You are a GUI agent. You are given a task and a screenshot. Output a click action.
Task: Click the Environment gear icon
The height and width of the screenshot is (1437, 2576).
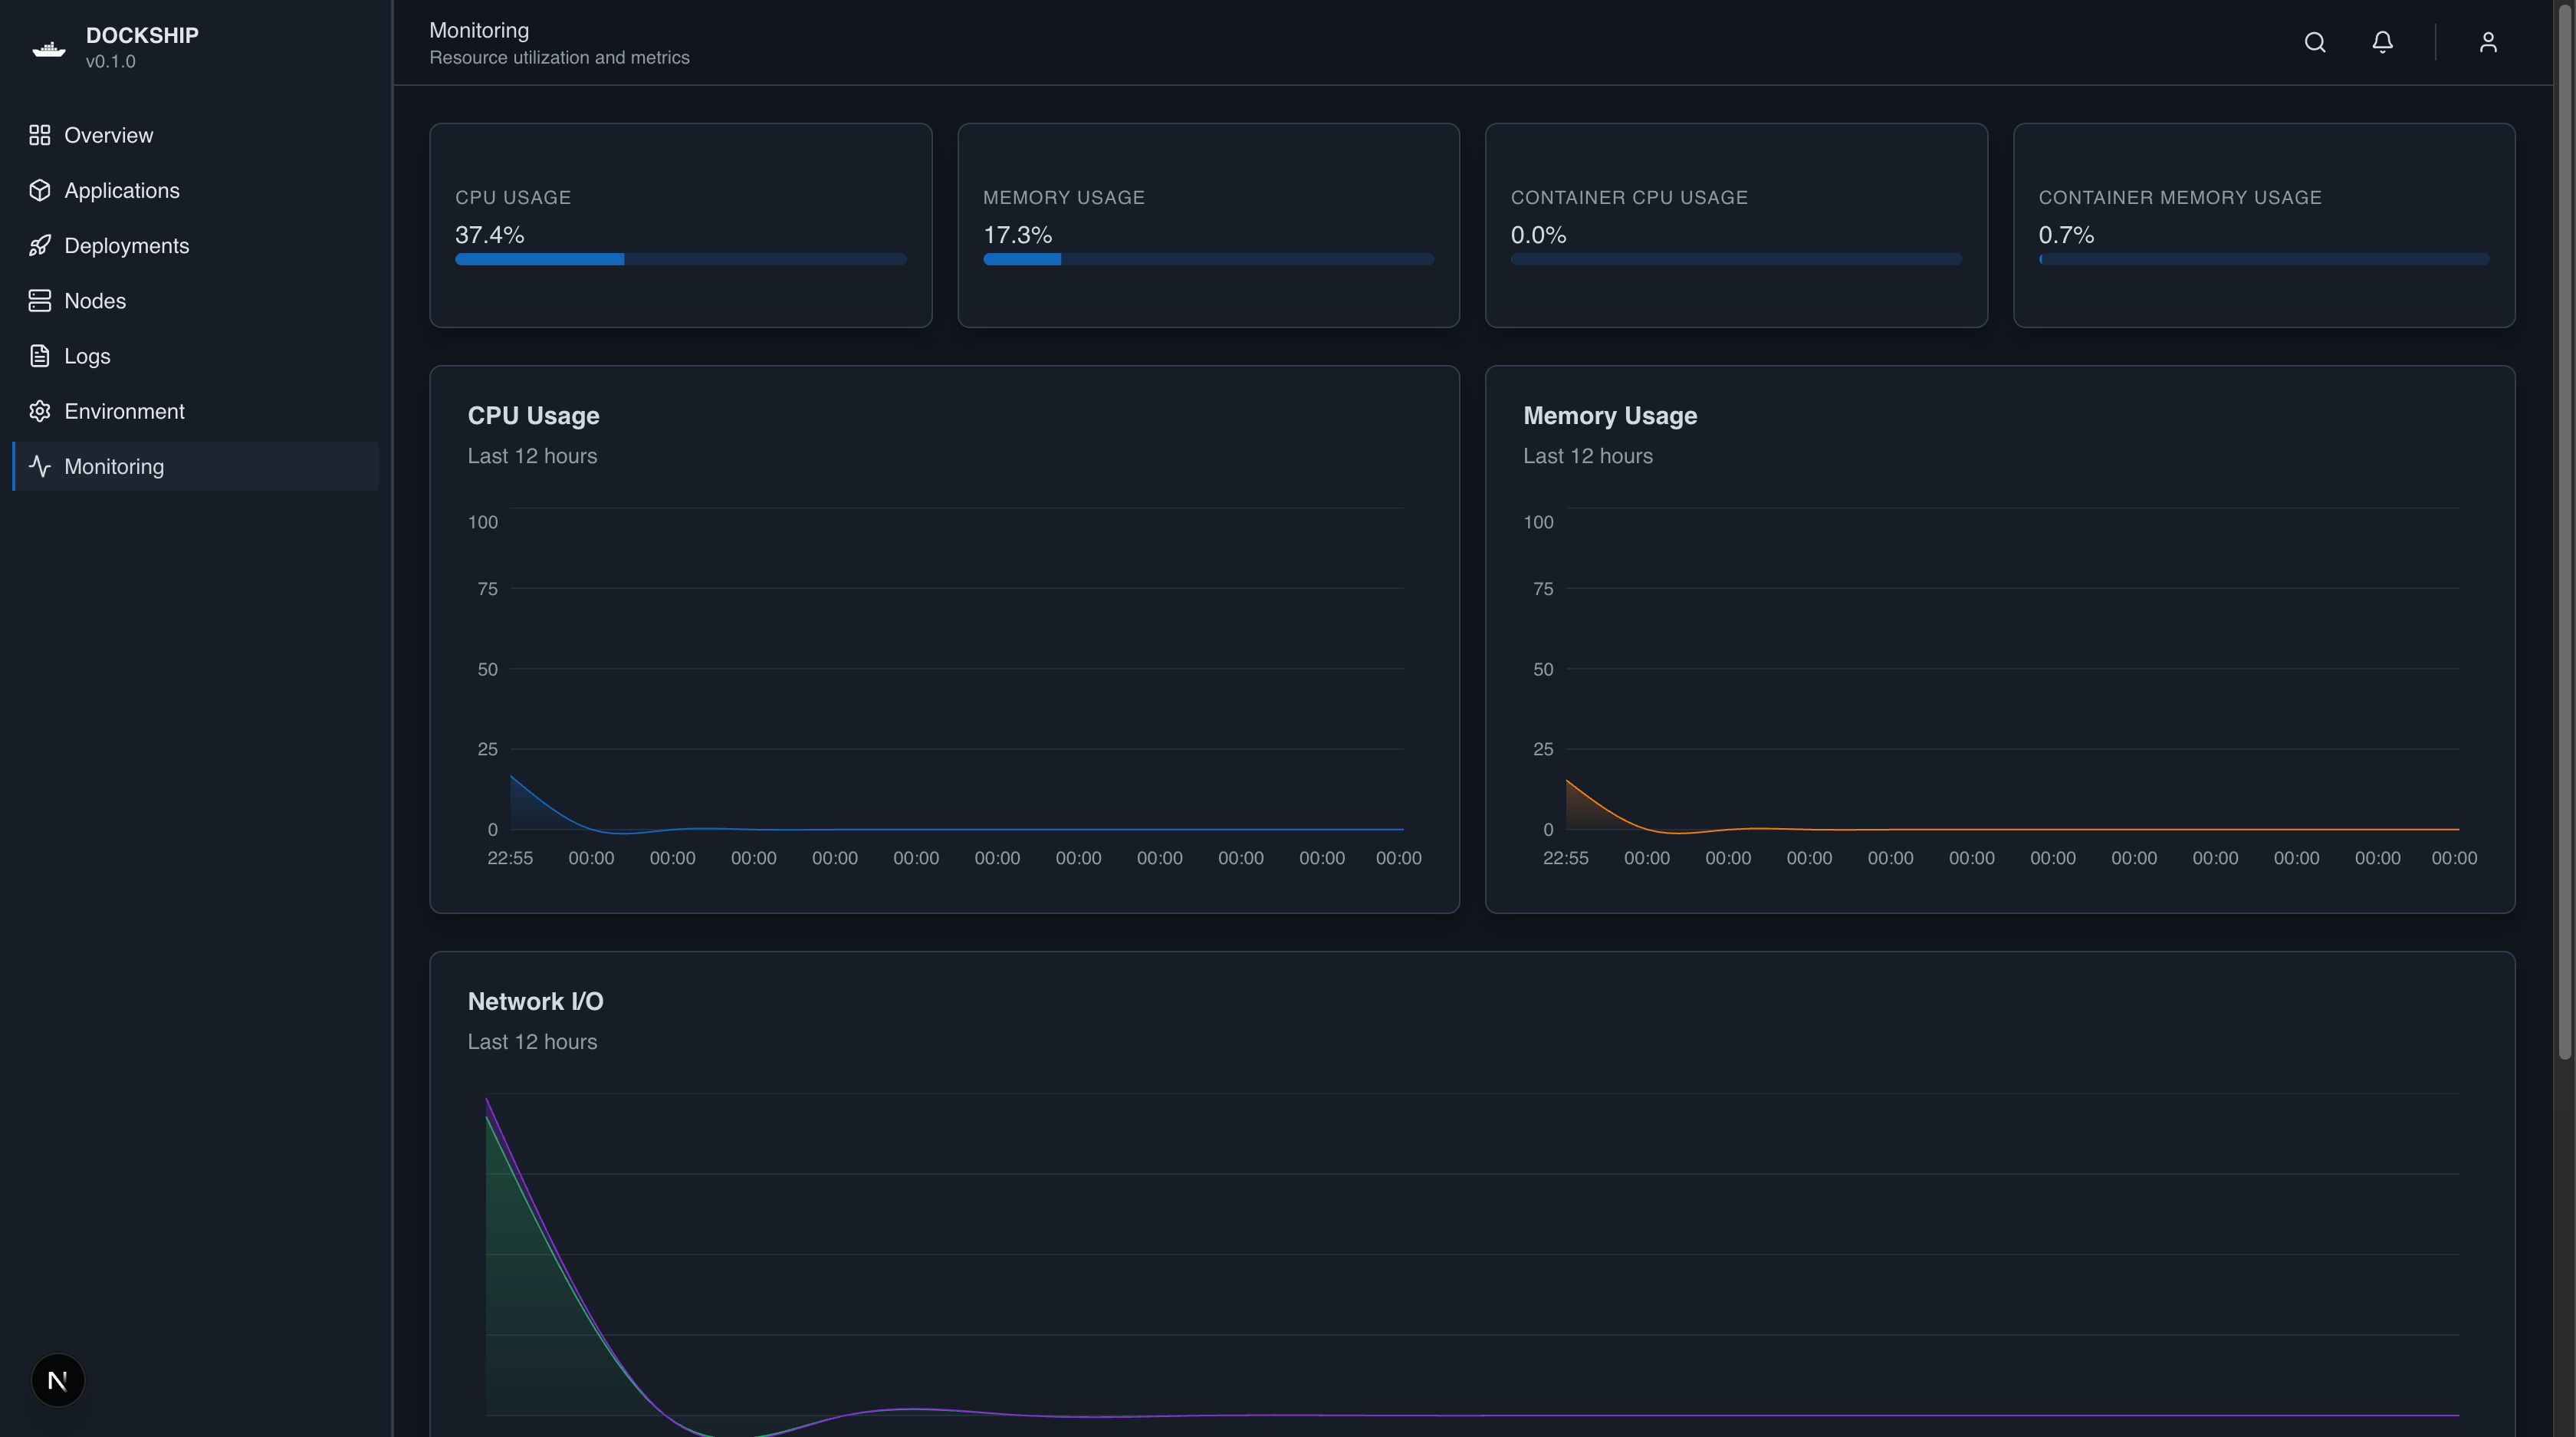click(39, 411)
